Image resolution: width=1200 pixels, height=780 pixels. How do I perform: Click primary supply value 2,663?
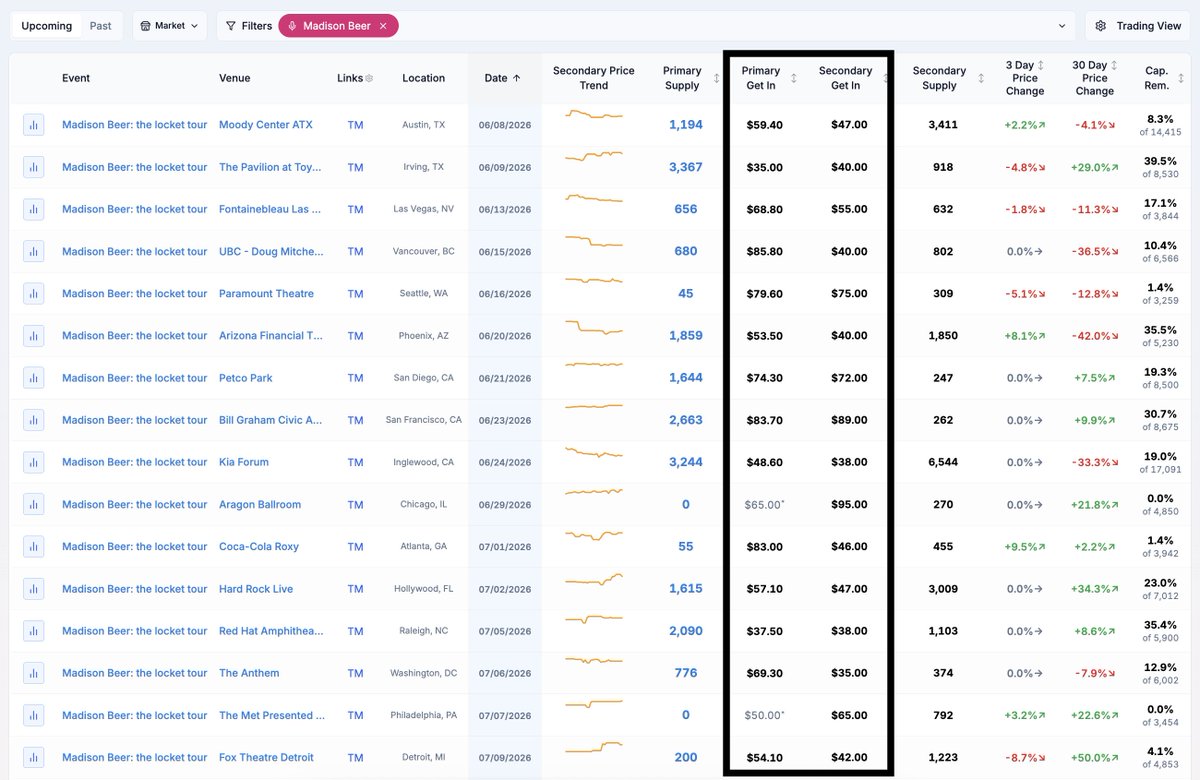685,420
